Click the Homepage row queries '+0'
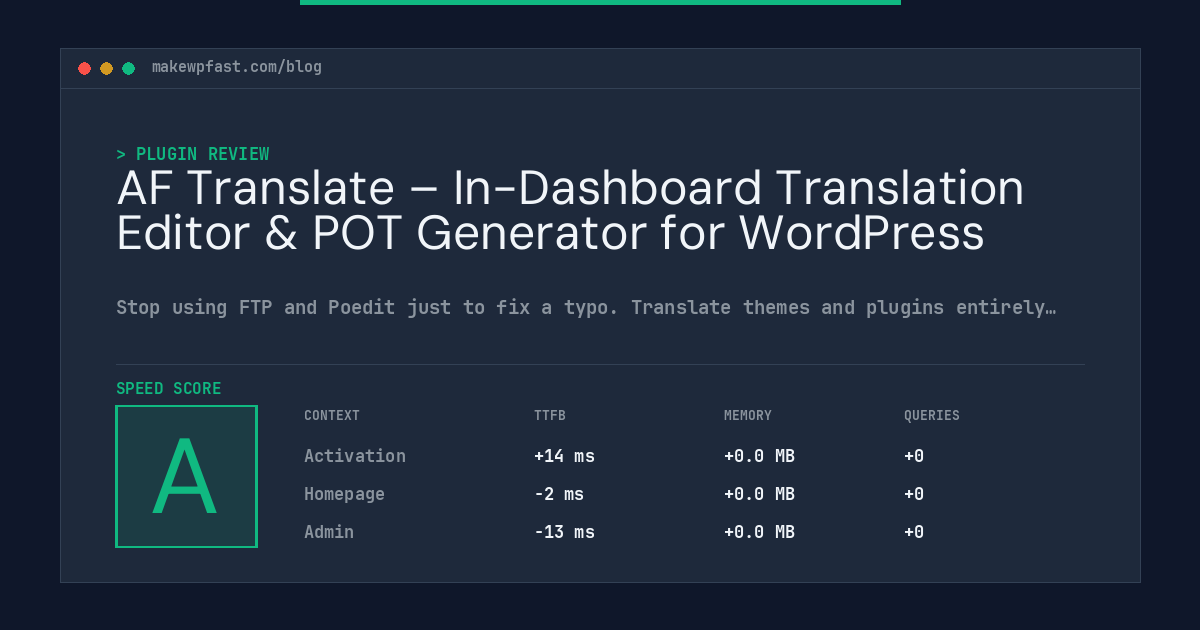Image resolution: width=1200 pixels, height=630 pixels. [914, 494]
